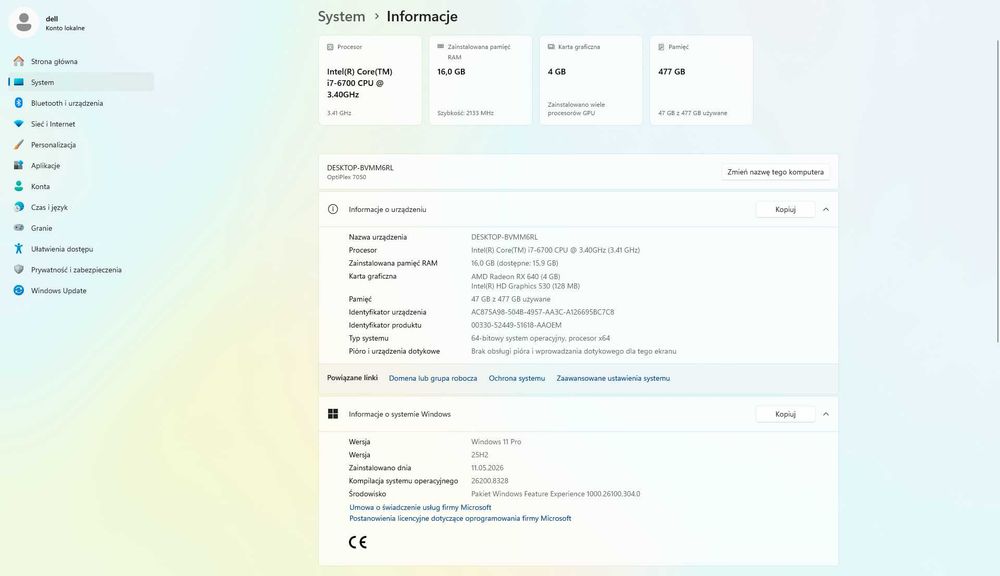1000x576 pixels.
Task: Click the page vertical scrollbar
Action: click(997, 191)
